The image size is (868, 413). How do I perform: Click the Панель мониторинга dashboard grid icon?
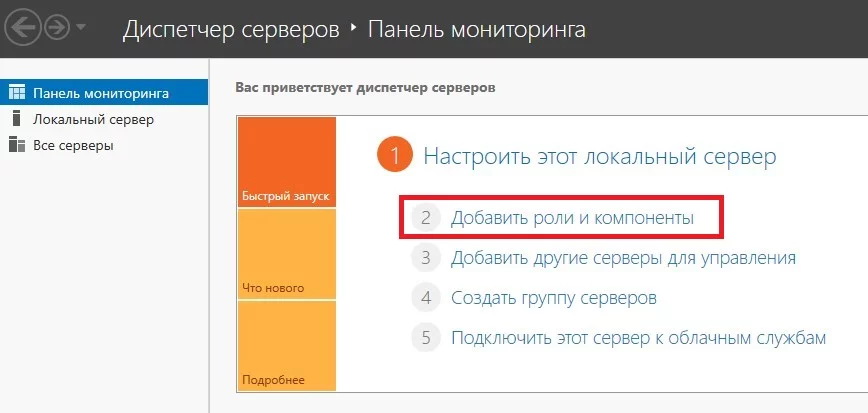click(x=17, y=92)
